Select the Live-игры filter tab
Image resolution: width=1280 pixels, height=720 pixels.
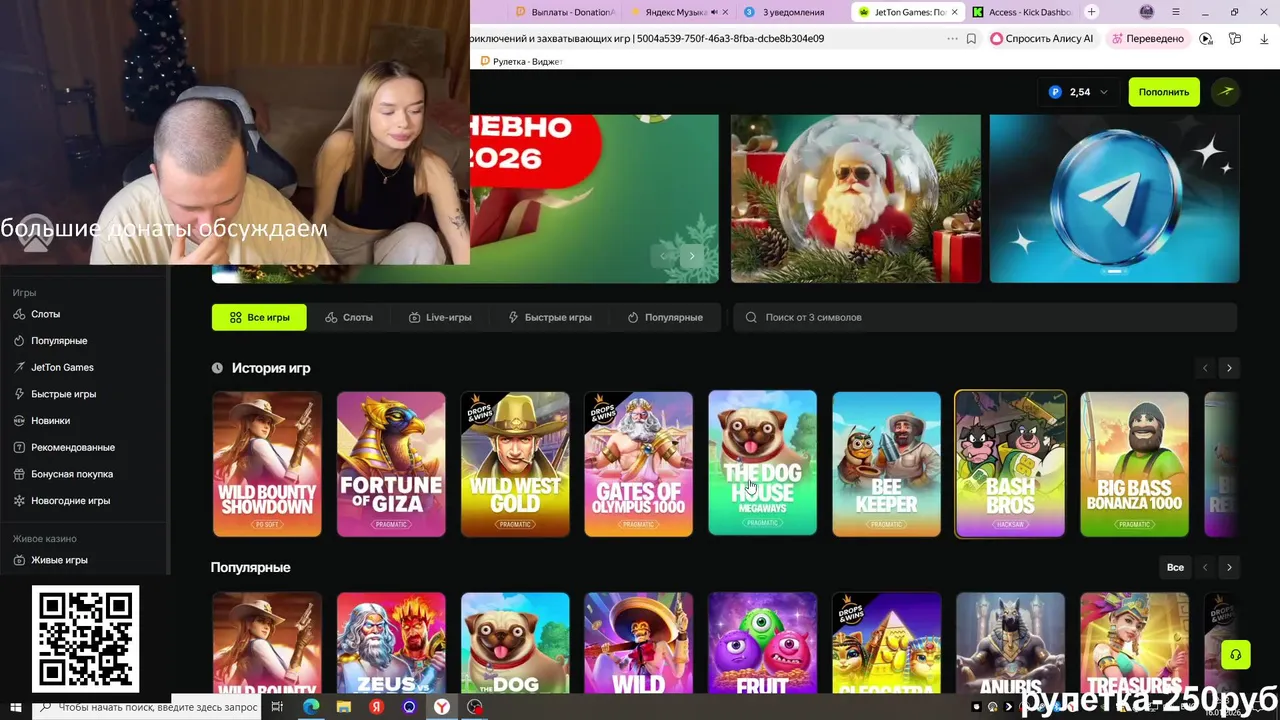tap(440, 317)
